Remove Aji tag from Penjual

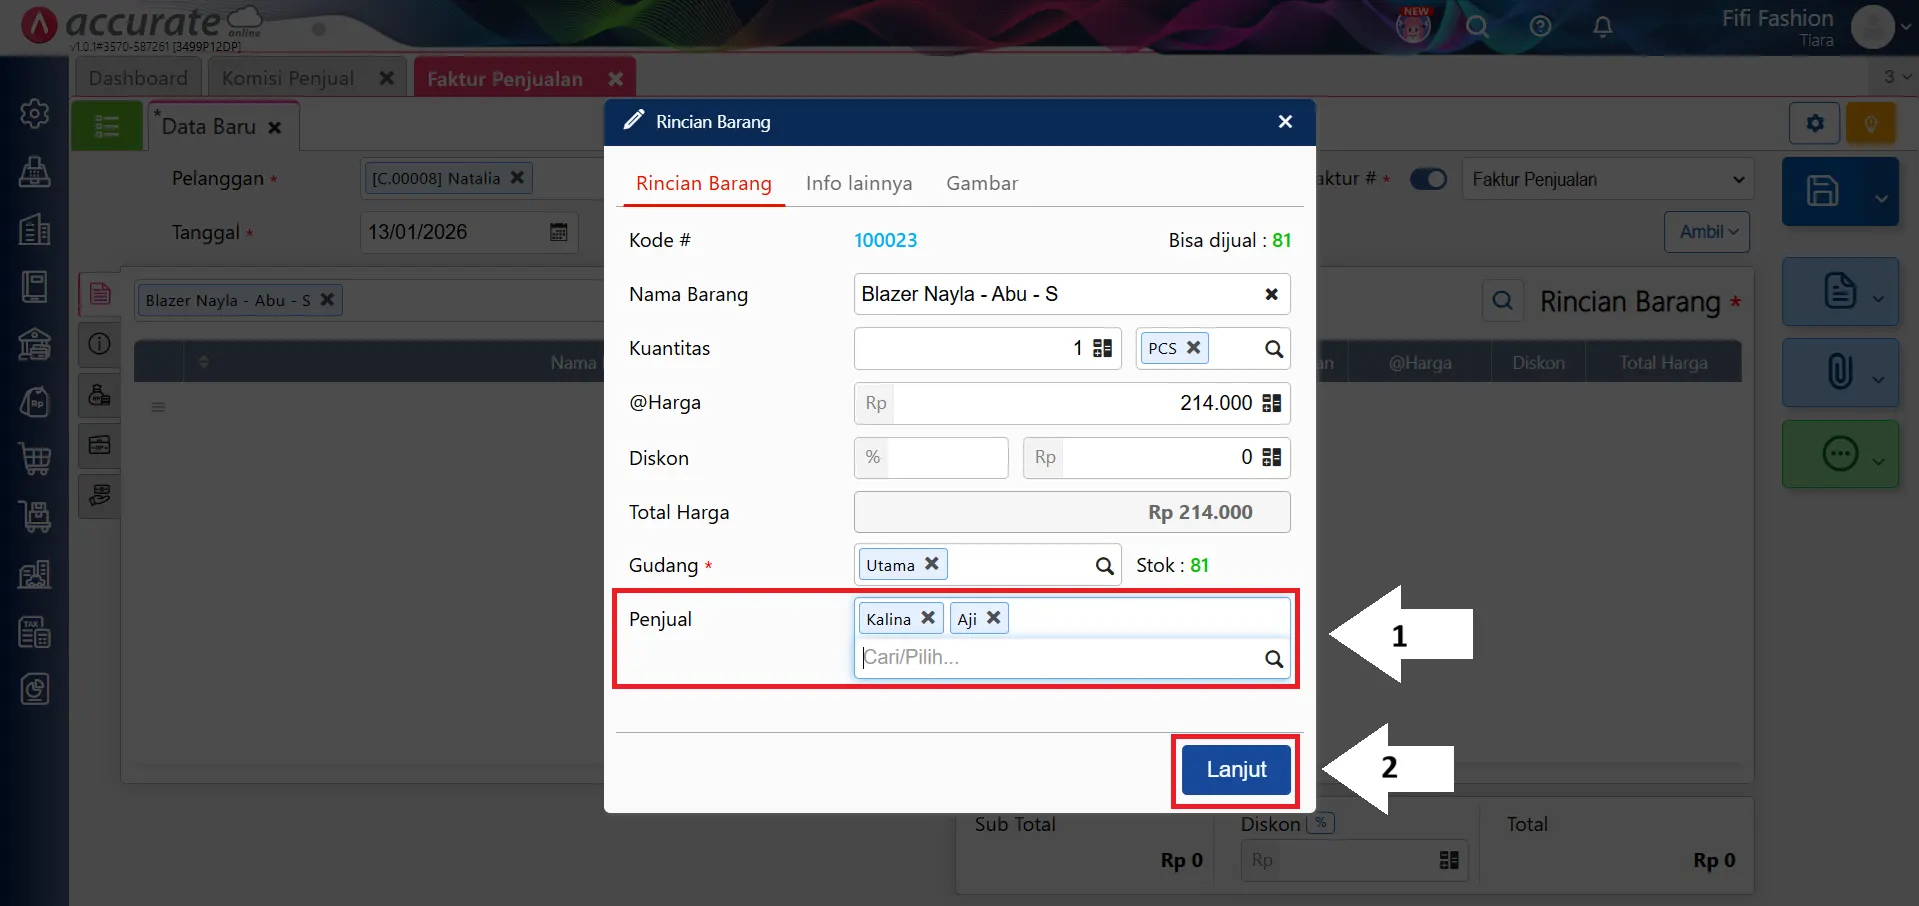(x=993, y=618)
